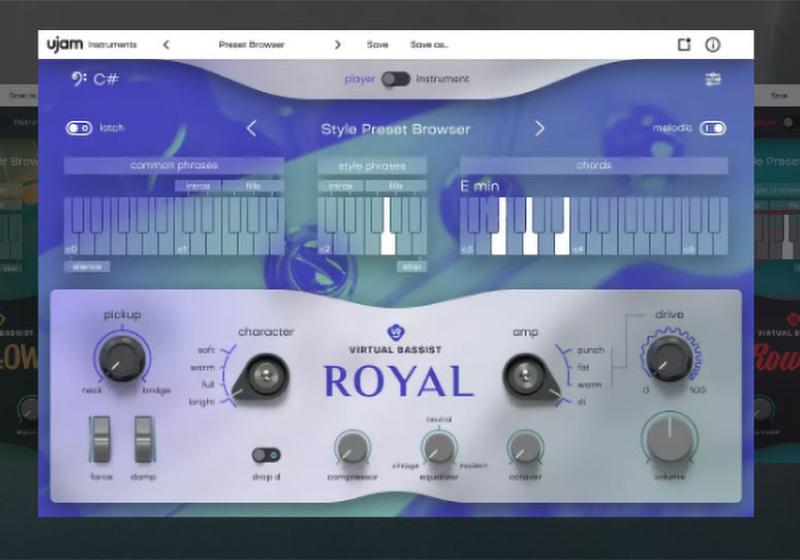Click the bass clef key icon
800x560 pixels.
coord(79,79)
